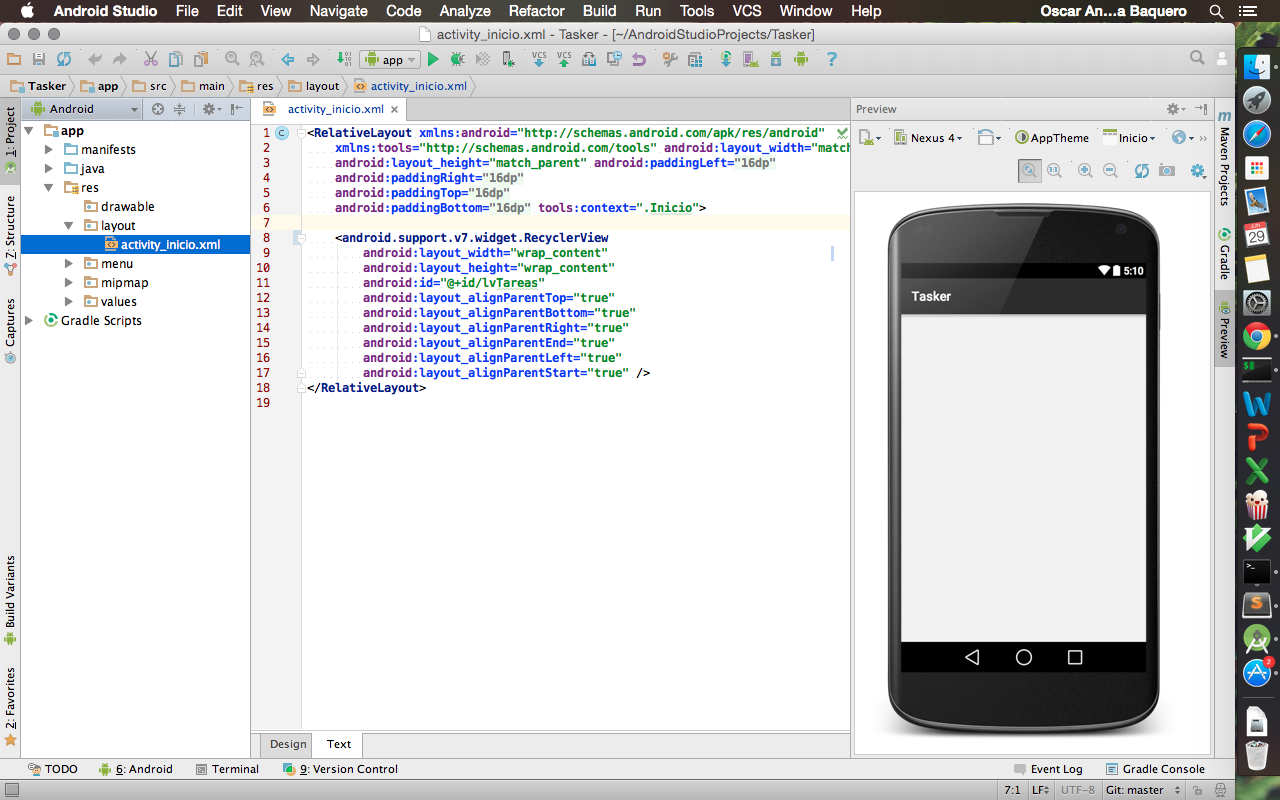Viewport: 1280px width, 800px height.
Task: Toggle the Gradle side panel
Action: point(1224,254)
